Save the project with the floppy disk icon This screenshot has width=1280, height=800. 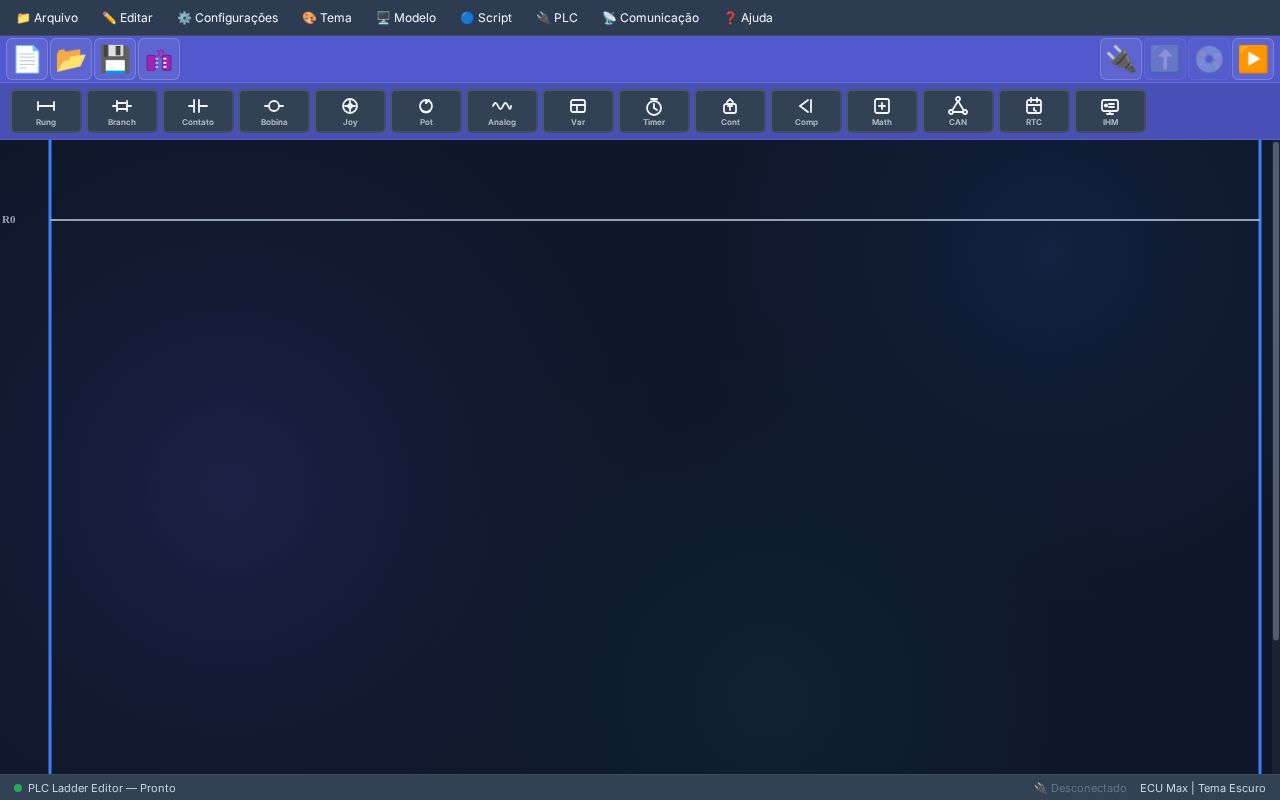[x=115, y=59]
